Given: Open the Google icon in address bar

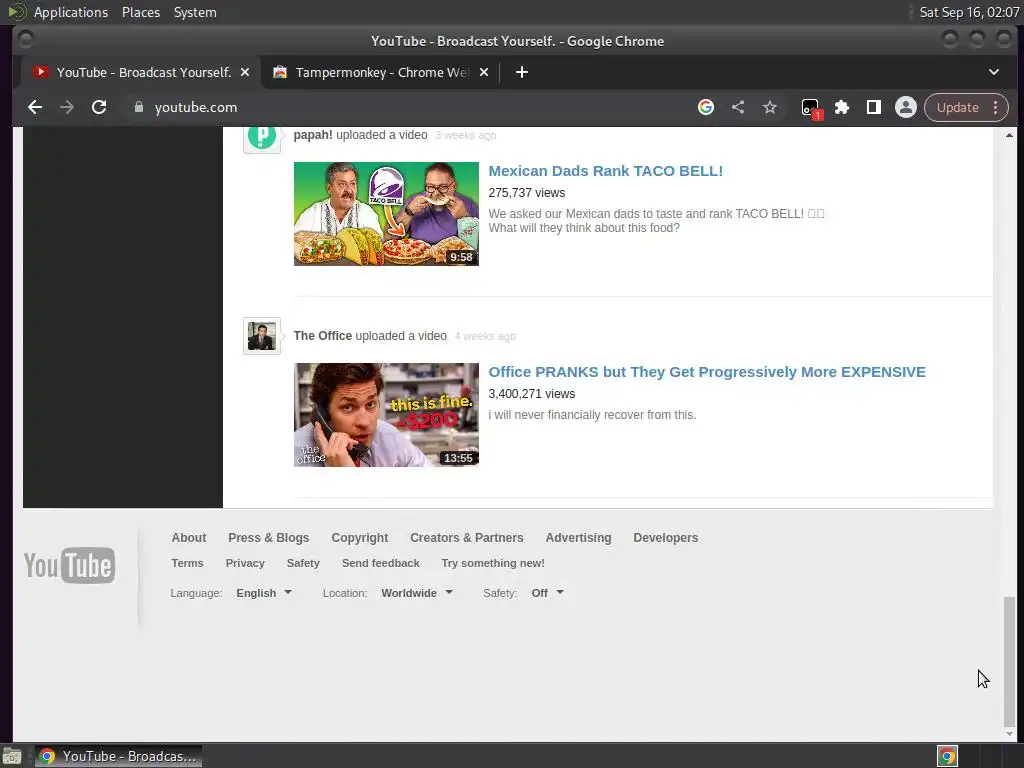Looking at the screenshot, I should click(705, 107).
